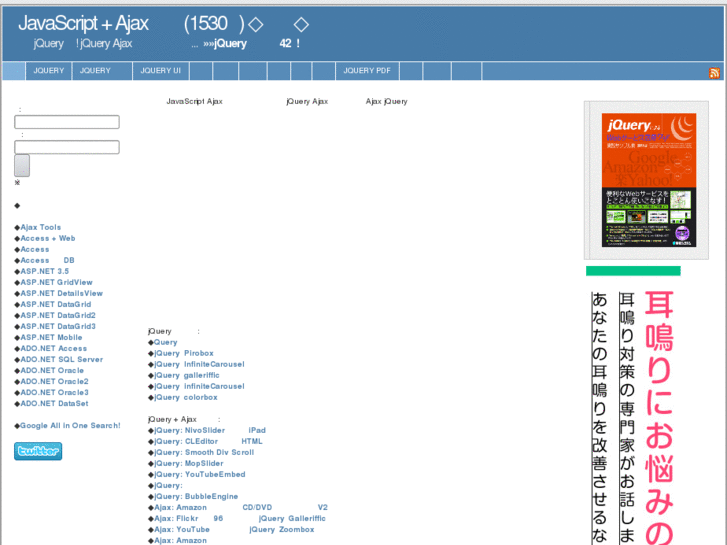
Task: Open jQuery: YouTubeEmbed link
Action: point(199,474)
